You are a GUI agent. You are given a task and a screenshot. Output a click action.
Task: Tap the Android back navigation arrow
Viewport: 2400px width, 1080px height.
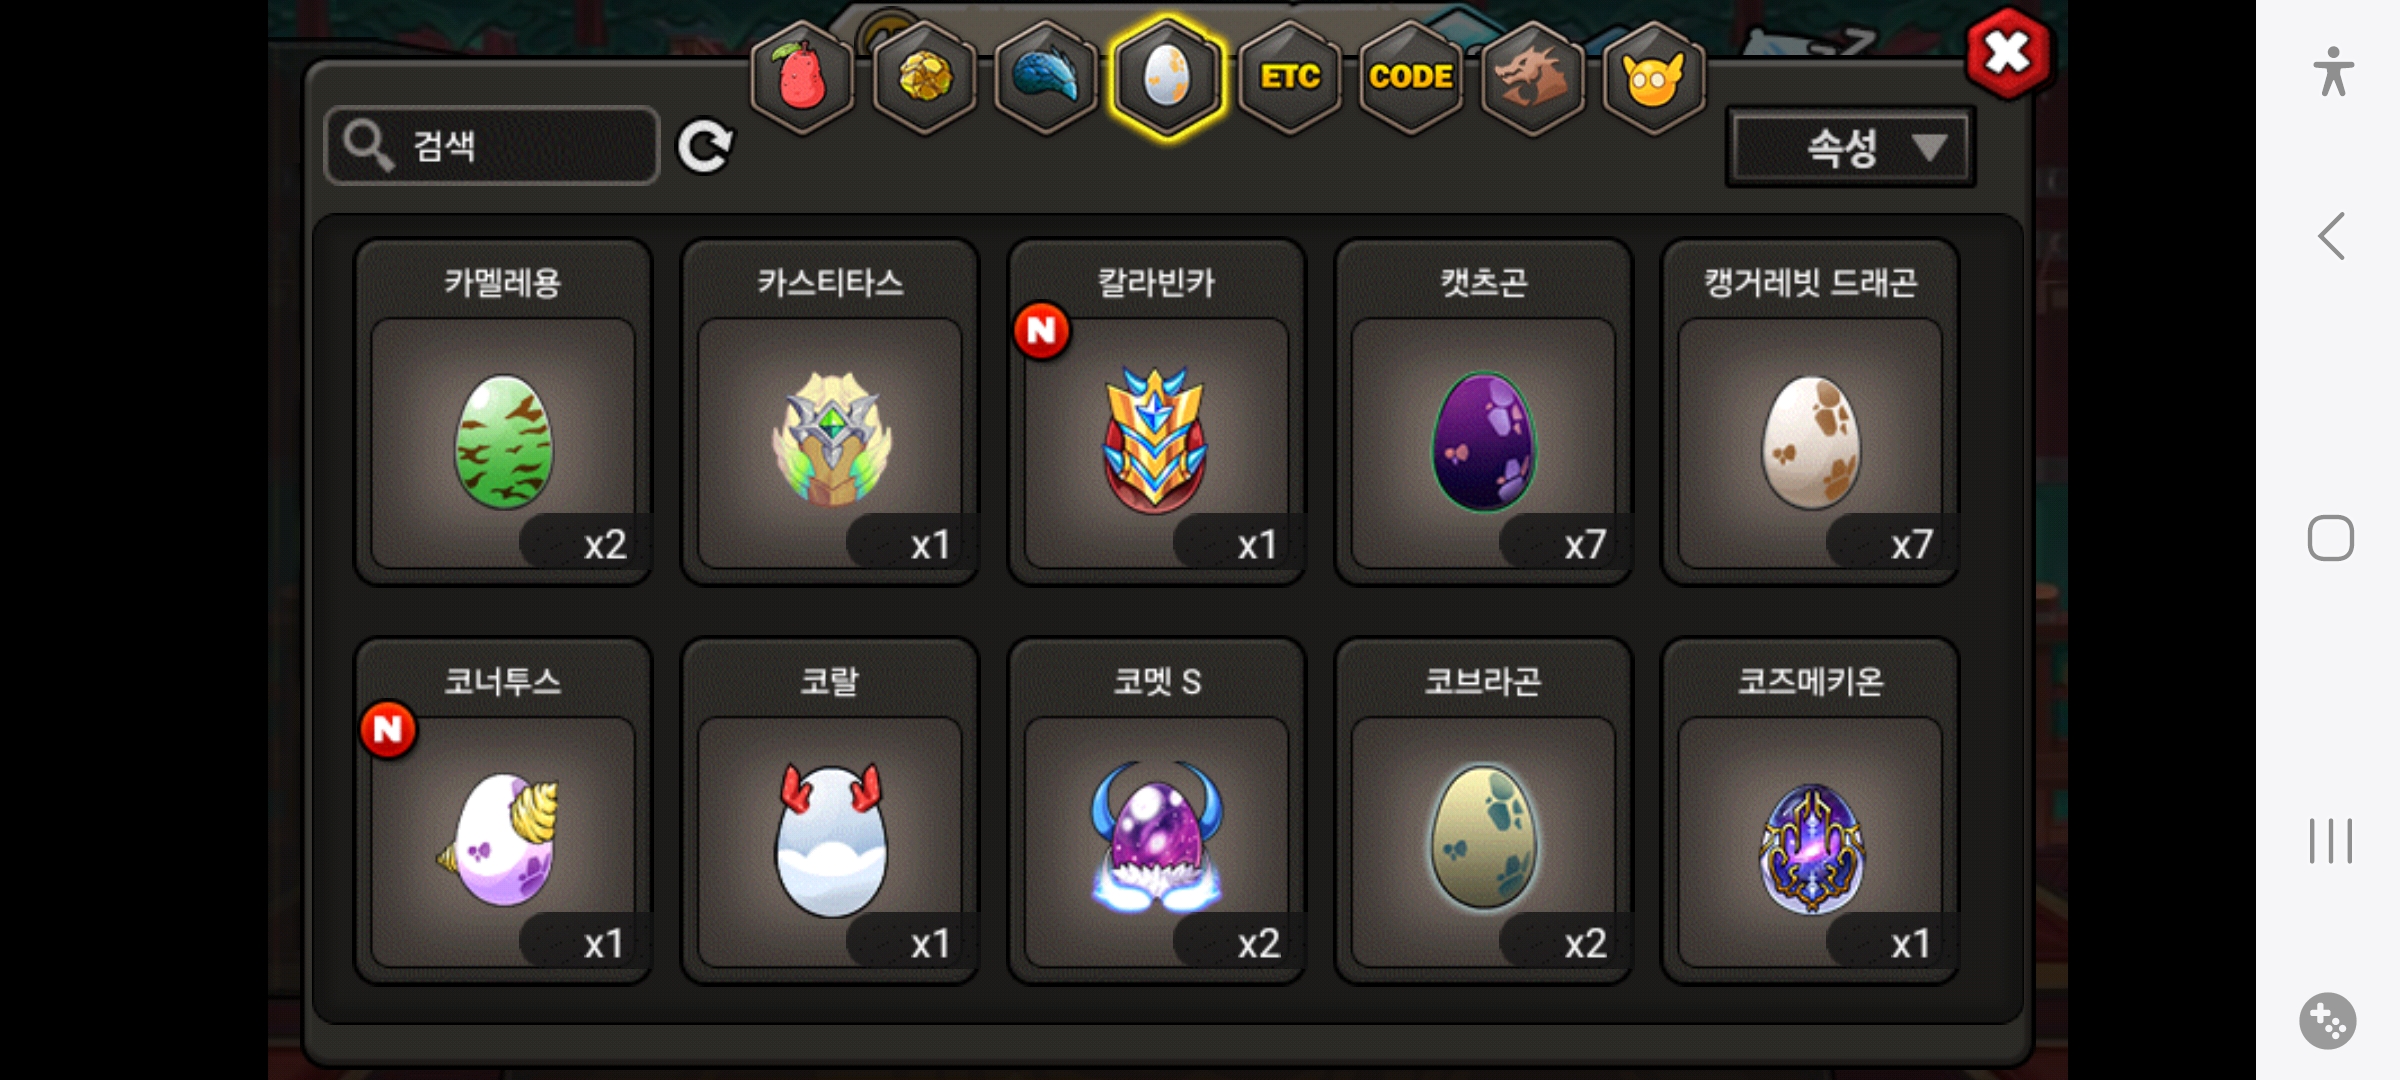tap(2331, 237)
